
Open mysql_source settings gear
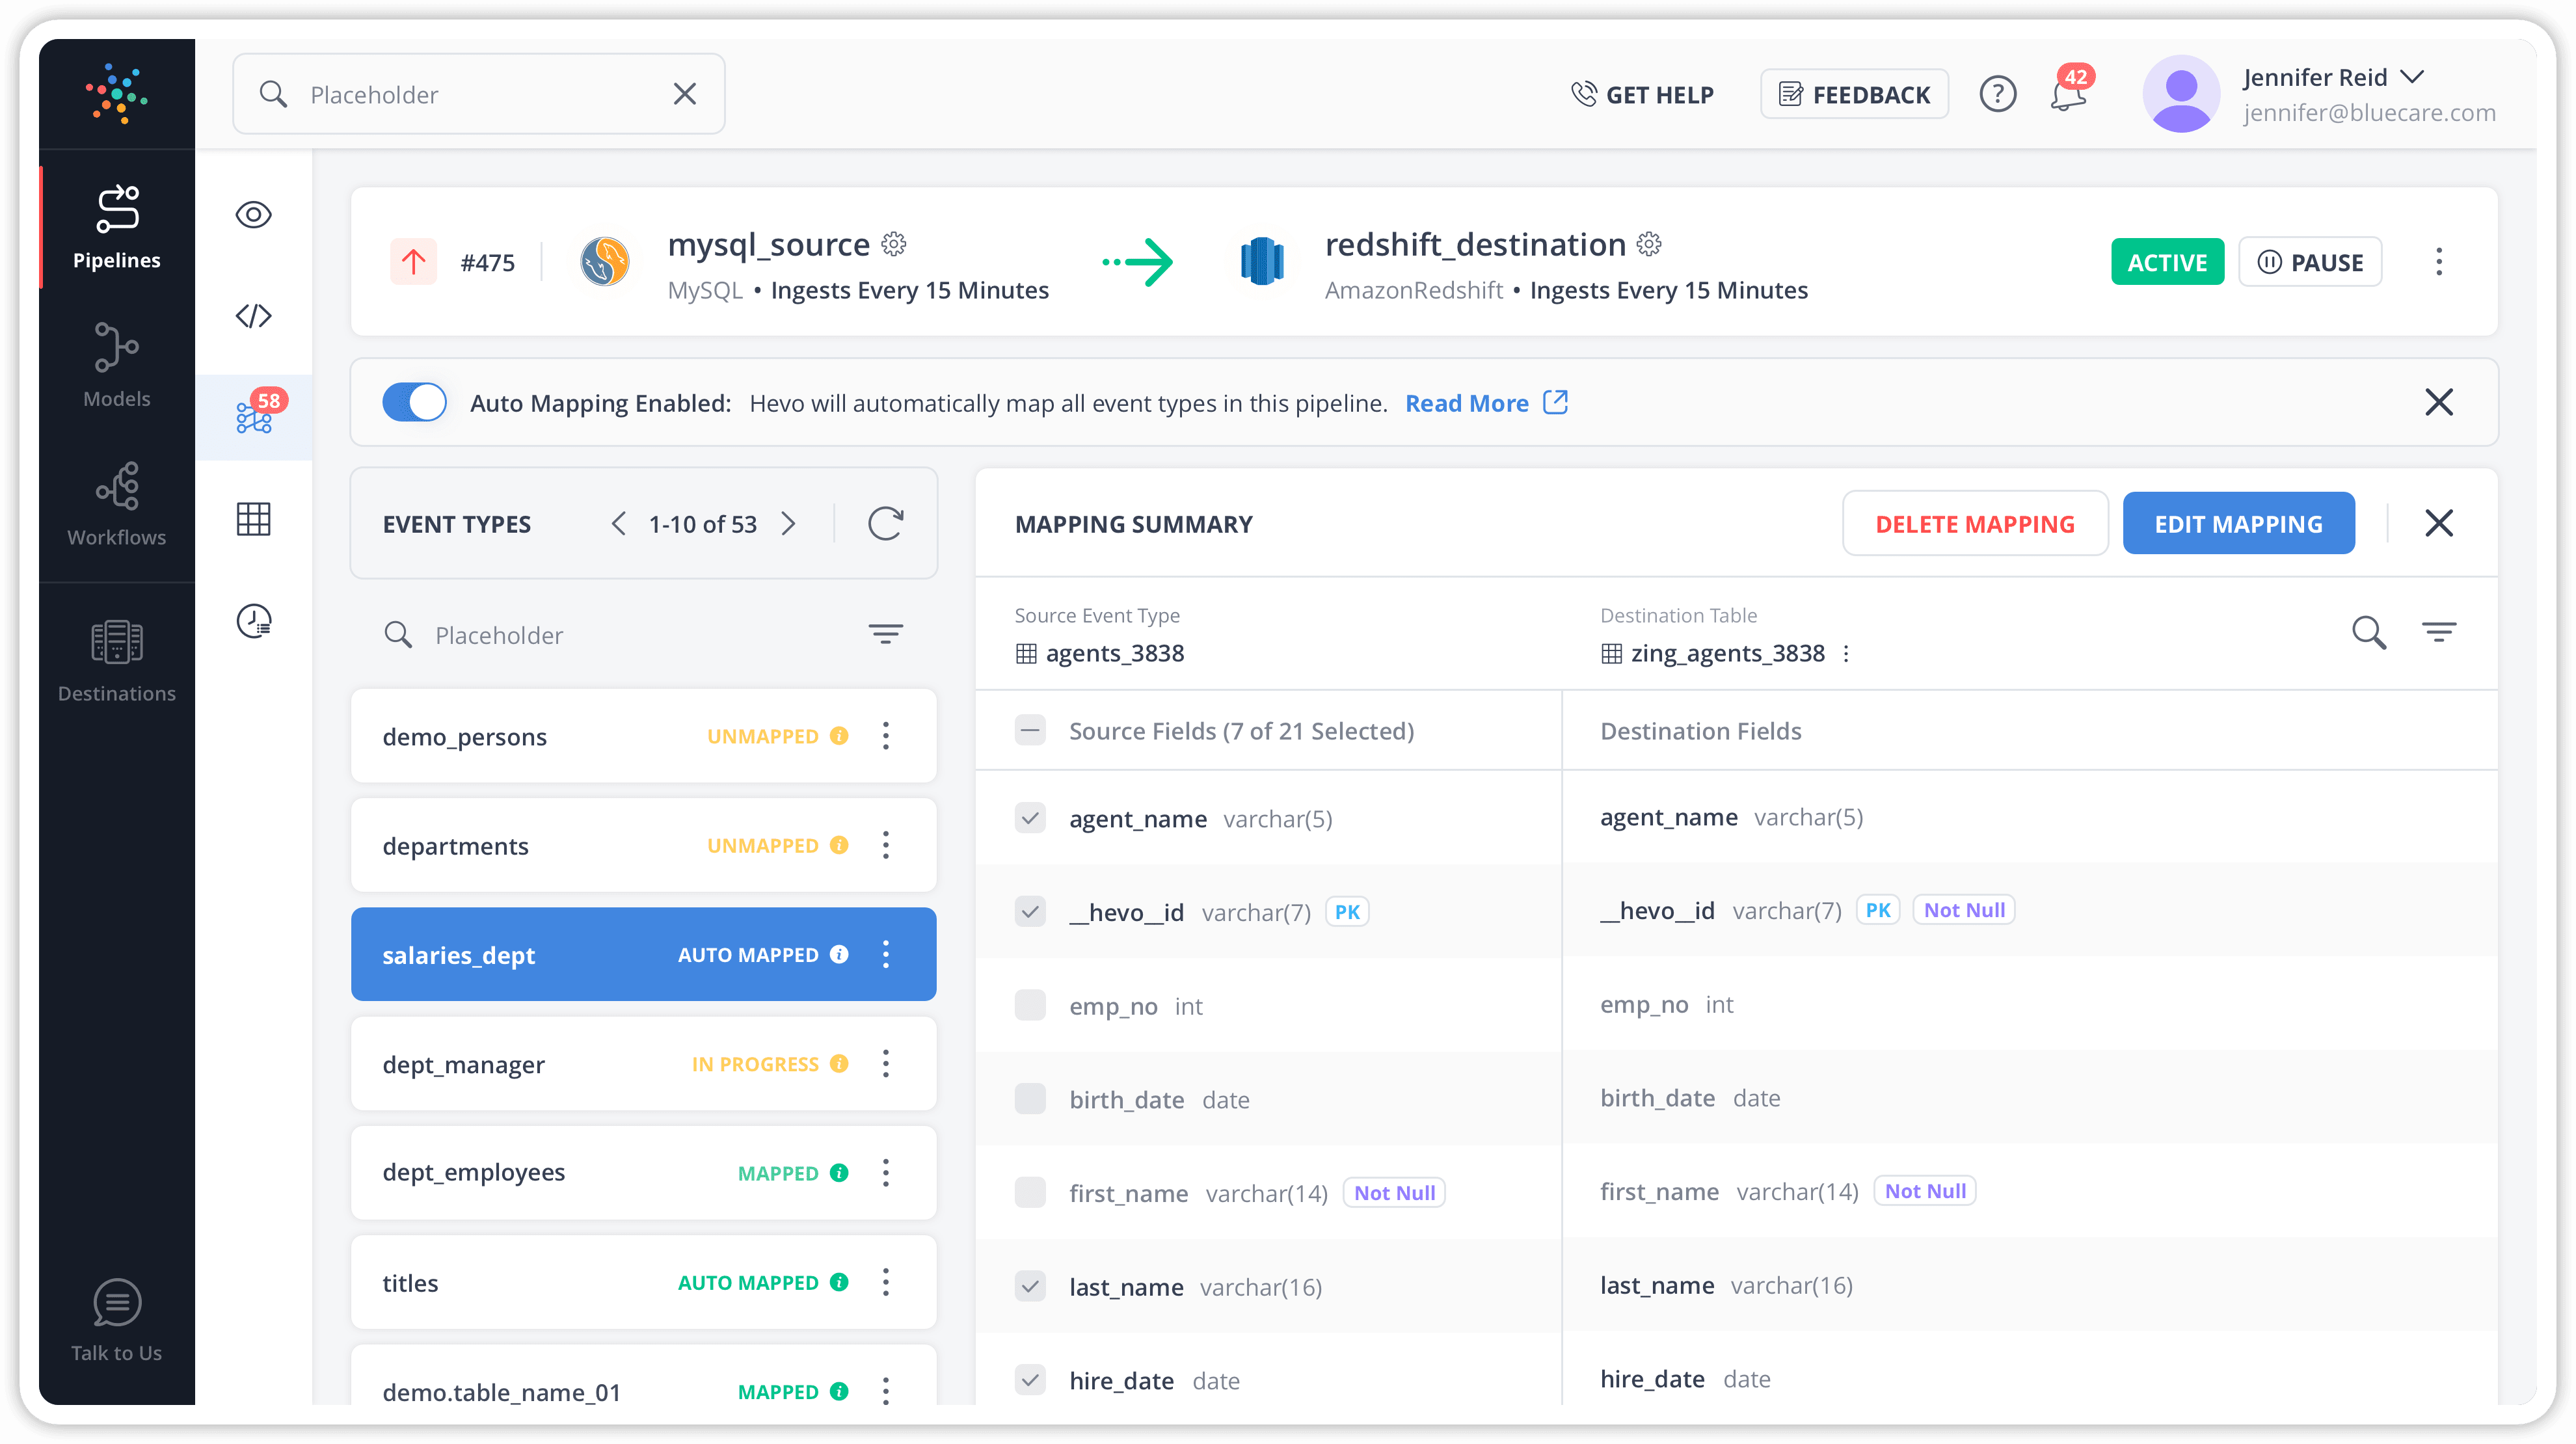[x=894, y=244]
